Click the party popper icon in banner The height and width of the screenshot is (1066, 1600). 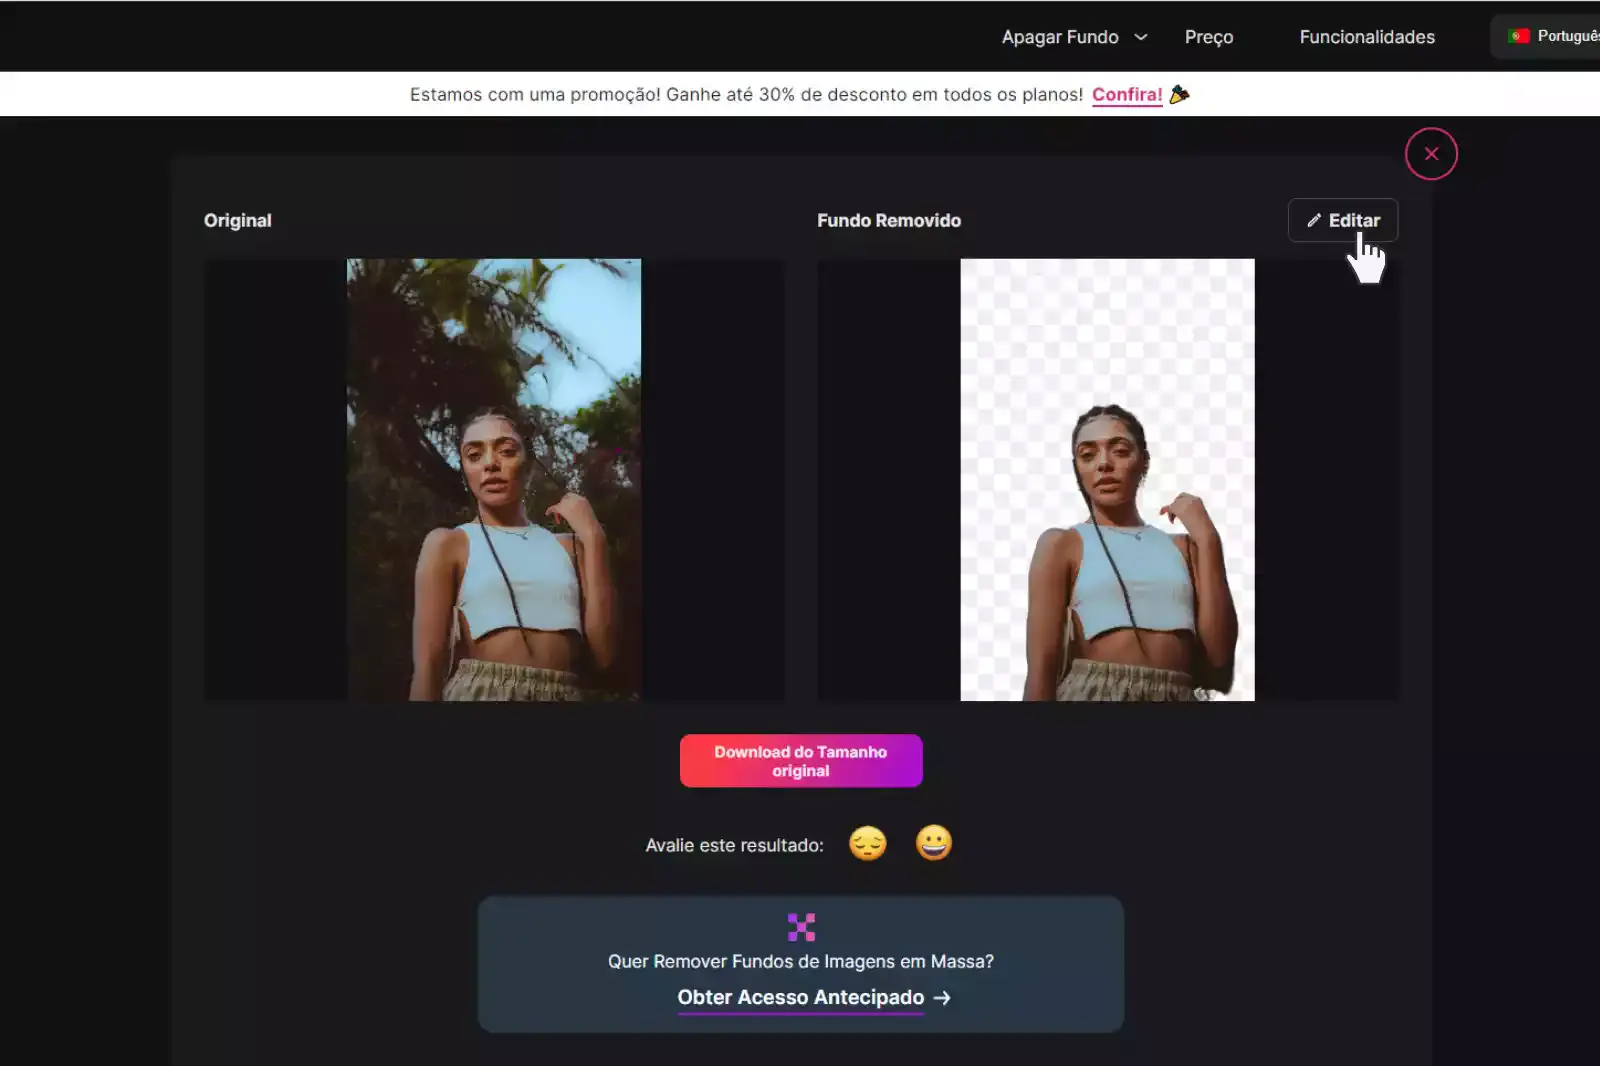click(x=1180, y=94)
